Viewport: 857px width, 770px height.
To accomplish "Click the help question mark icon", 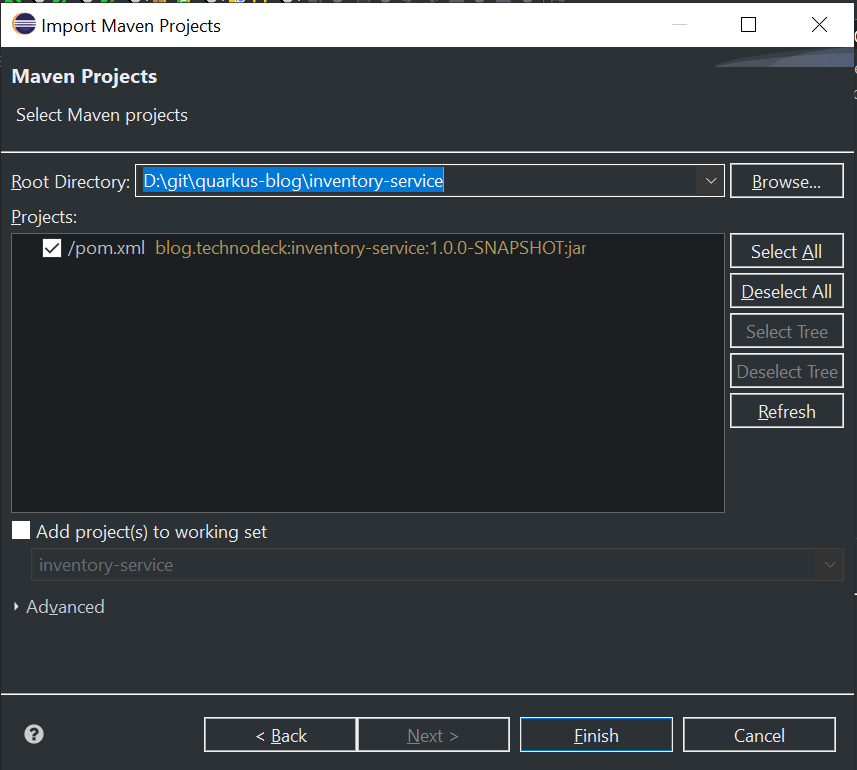I will click(x=34, y=734).
